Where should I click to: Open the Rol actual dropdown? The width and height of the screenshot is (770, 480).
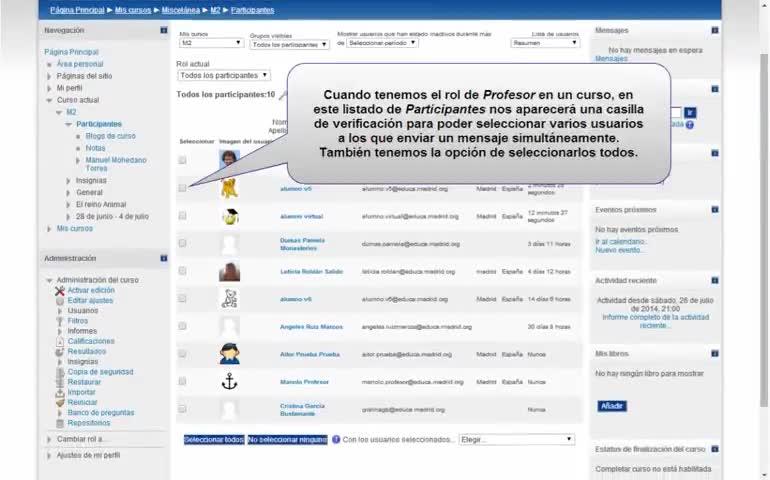[223, 75]
